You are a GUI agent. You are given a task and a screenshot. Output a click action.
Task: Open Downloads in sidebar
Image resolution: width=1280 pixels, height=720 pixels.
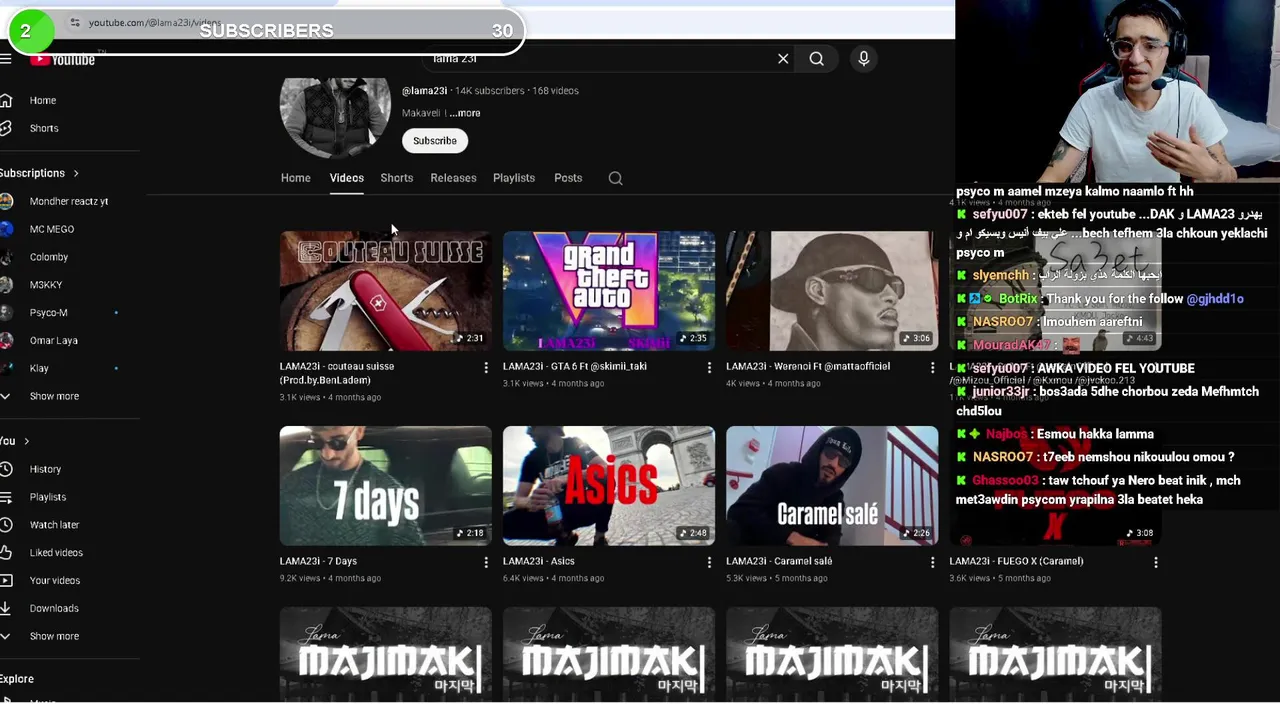(53, 608)
